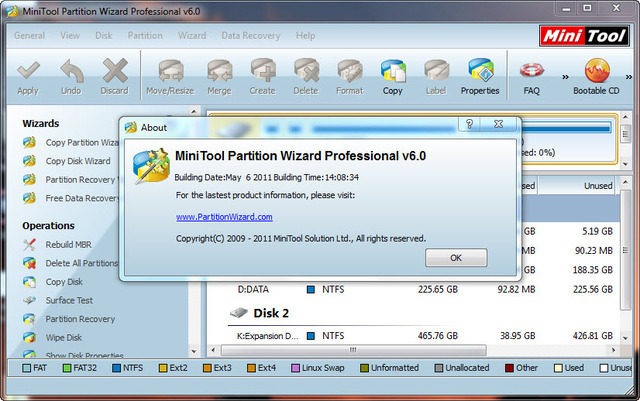Close the About dialog with X

coord(498,124)
